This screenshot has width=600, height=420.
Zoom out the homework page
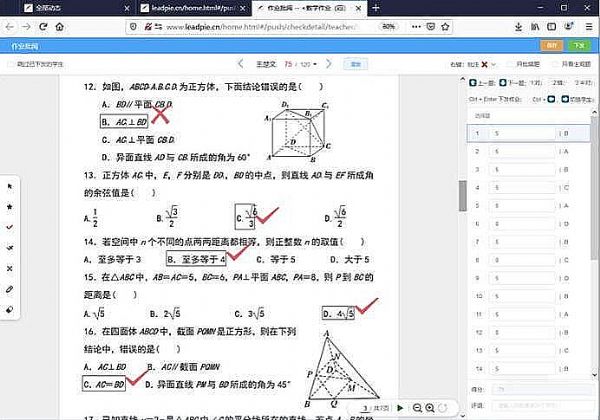coord(417,408)
